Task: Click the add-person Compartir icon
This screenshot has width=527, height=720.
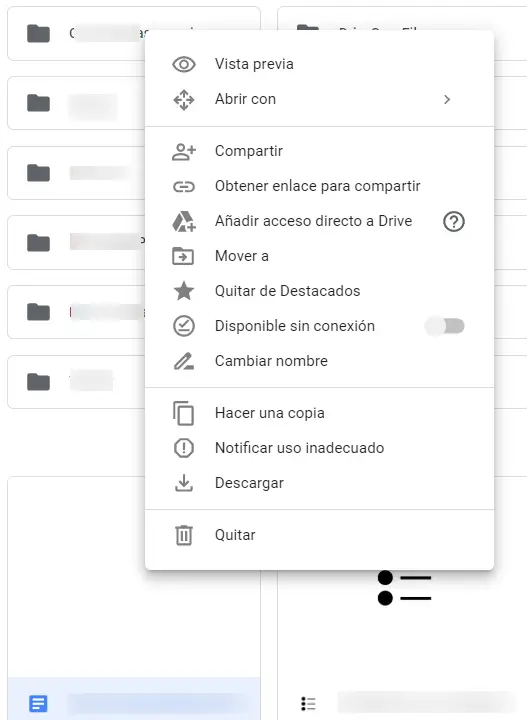Action: pos(184,152)
